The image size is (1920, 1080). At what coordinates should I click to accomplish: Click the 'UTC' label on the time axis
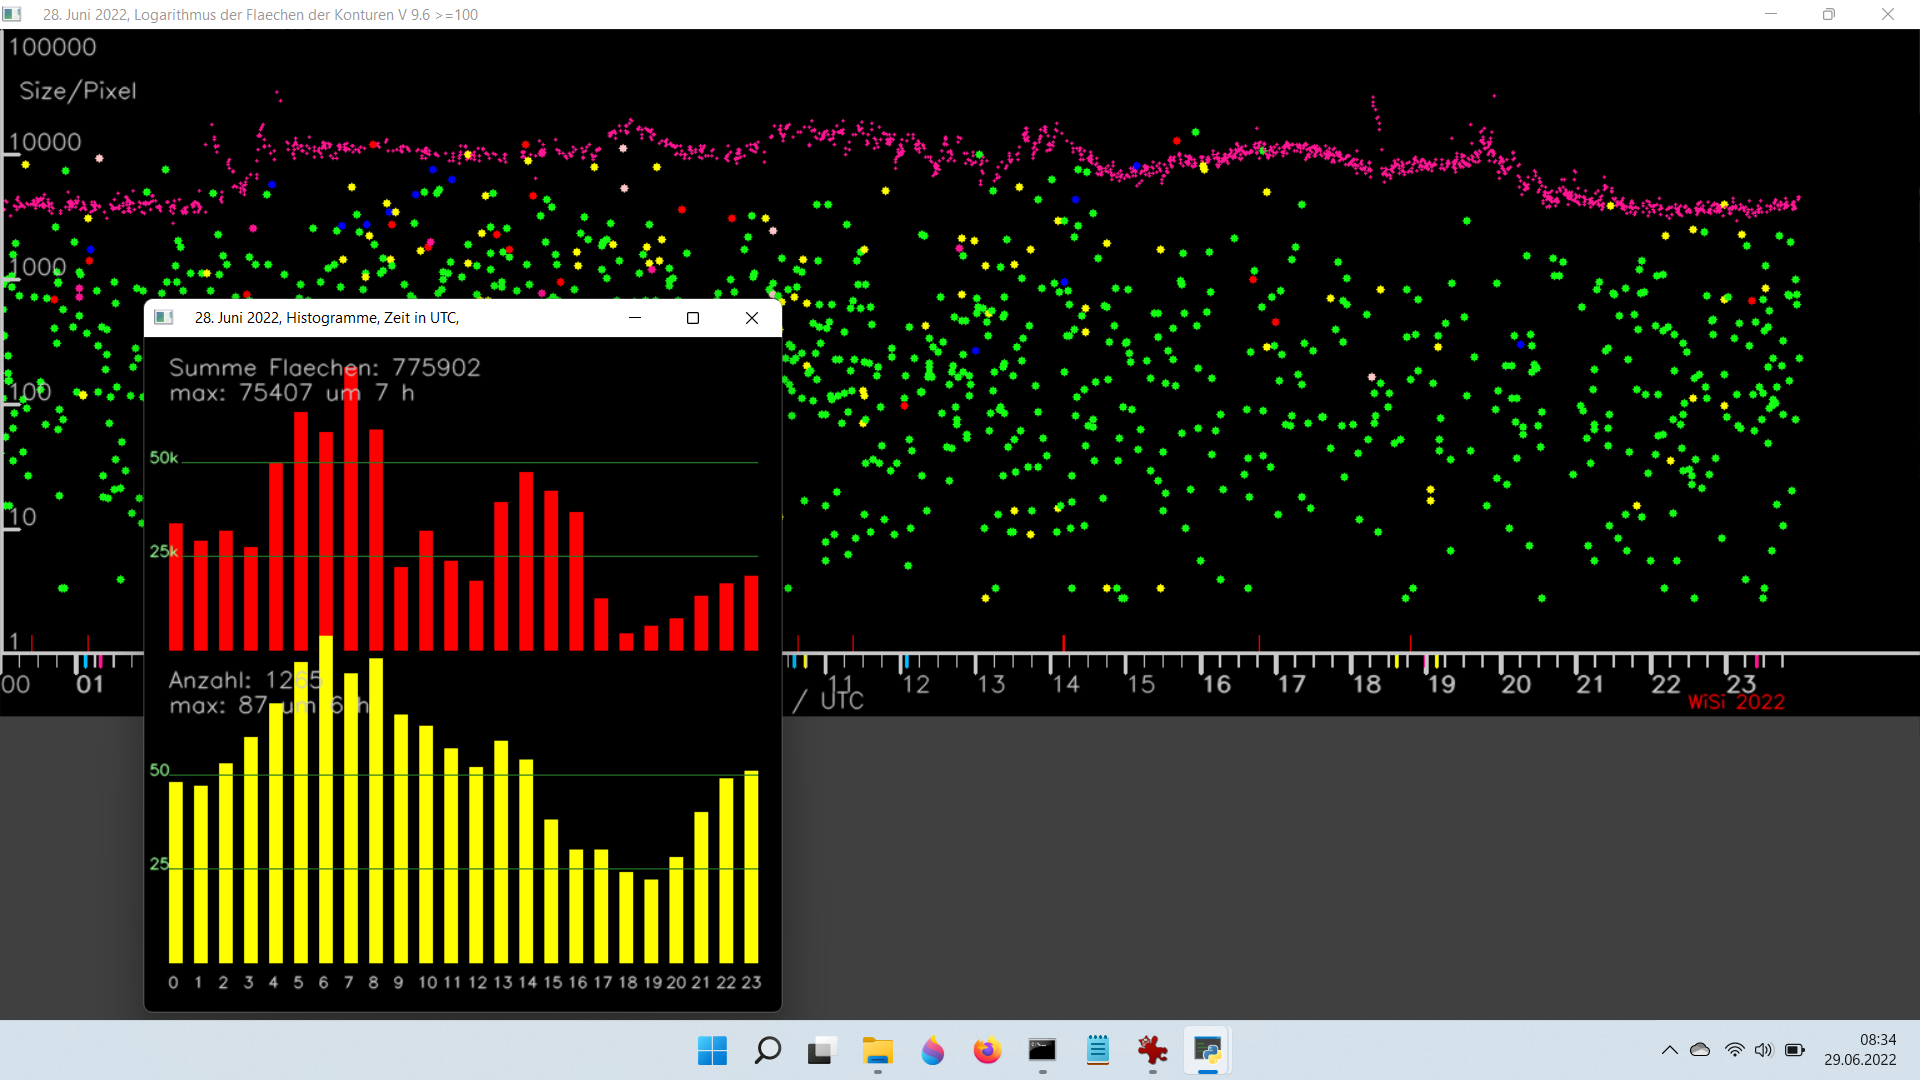(842, 701)
